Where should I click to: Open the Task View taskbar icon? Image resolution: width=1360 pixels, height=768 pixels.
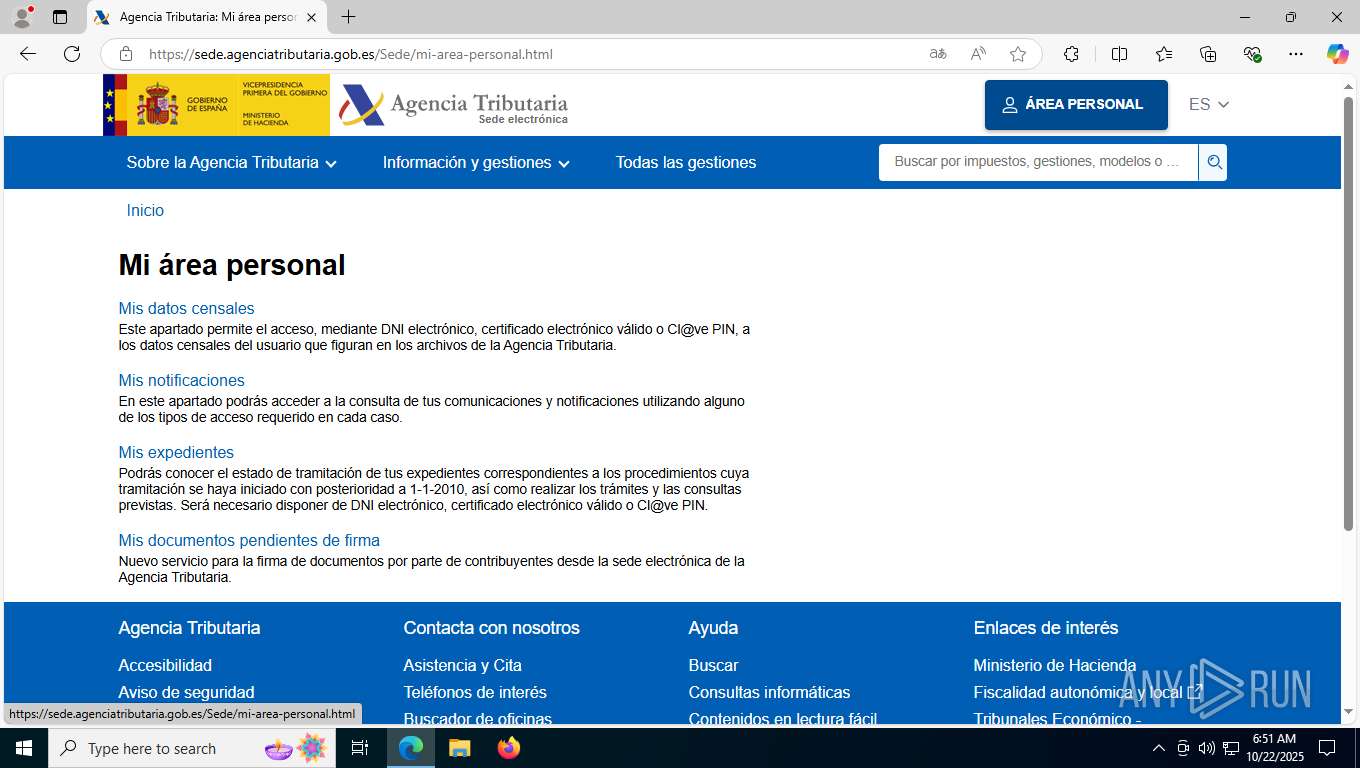click(x=360, y=748)
